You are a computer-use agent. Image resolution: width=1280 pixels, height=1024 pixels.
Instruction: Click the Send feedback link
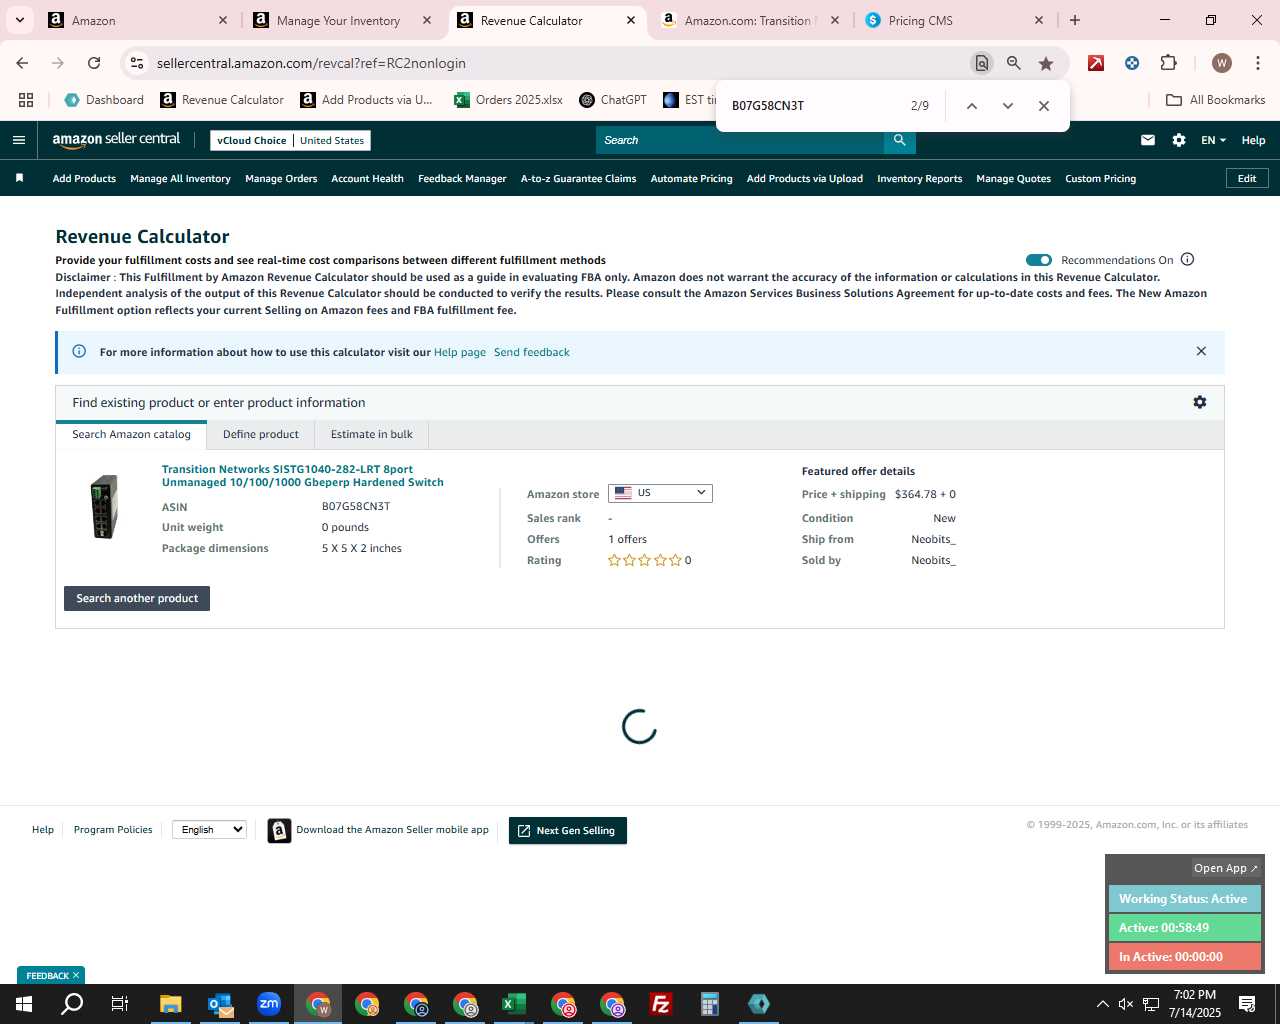532,352
